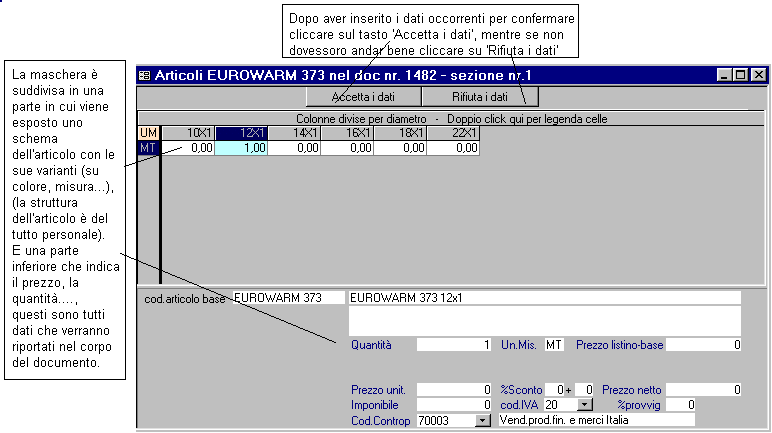Screen dimensions: 772x433
Task: Click the MT row header cell
Action: pos(148,148)
